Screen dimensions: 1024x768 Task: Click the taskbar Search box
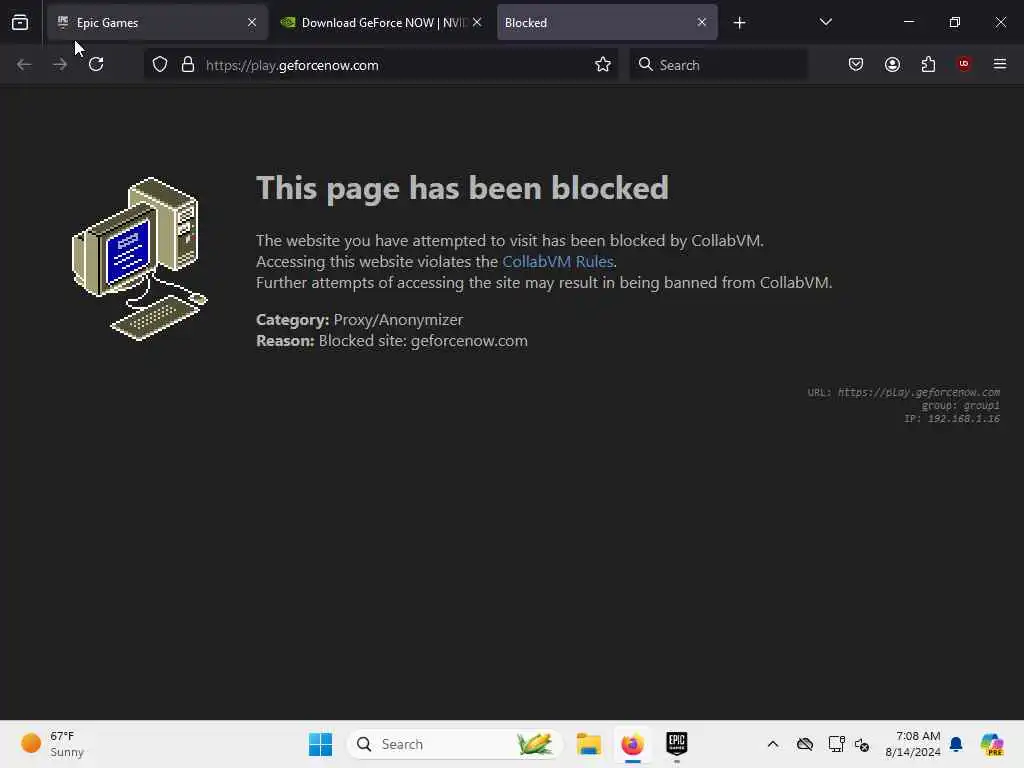coord(455,744)
